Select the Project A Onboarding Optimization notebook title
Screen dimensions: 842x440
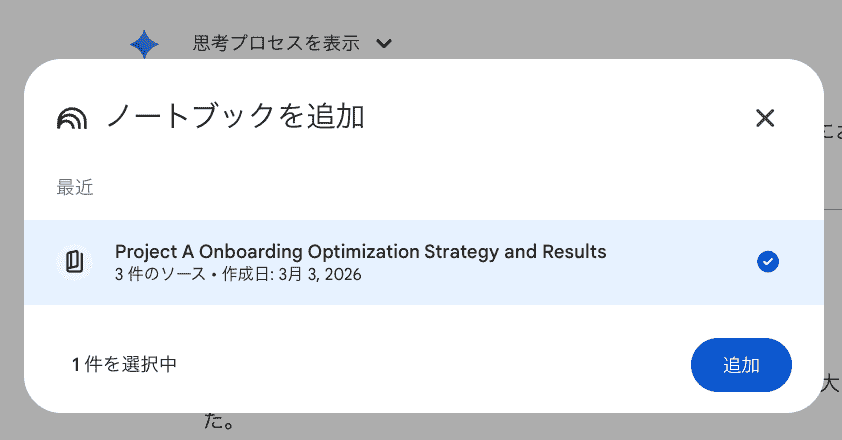click(360, 251)
